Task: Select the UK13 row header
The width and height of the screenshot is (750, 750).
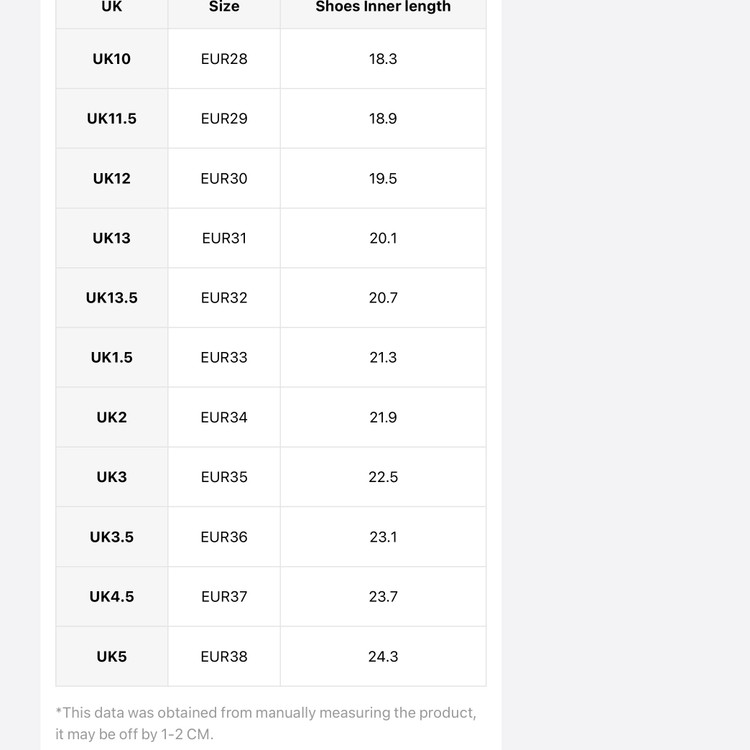Action: 111,238
